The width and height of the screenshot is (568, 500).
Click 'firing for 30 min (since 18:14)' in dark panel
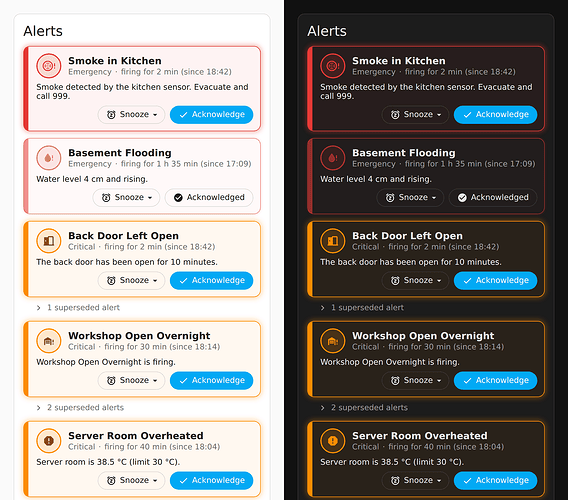tap(446, 347)
